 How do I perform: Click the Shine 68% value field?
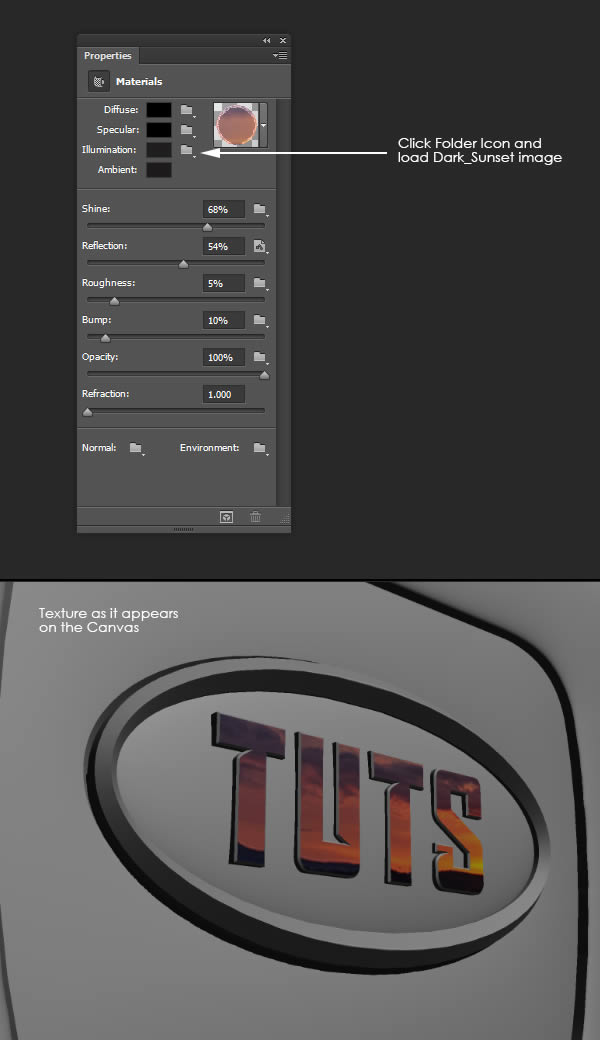click(223, 210)
